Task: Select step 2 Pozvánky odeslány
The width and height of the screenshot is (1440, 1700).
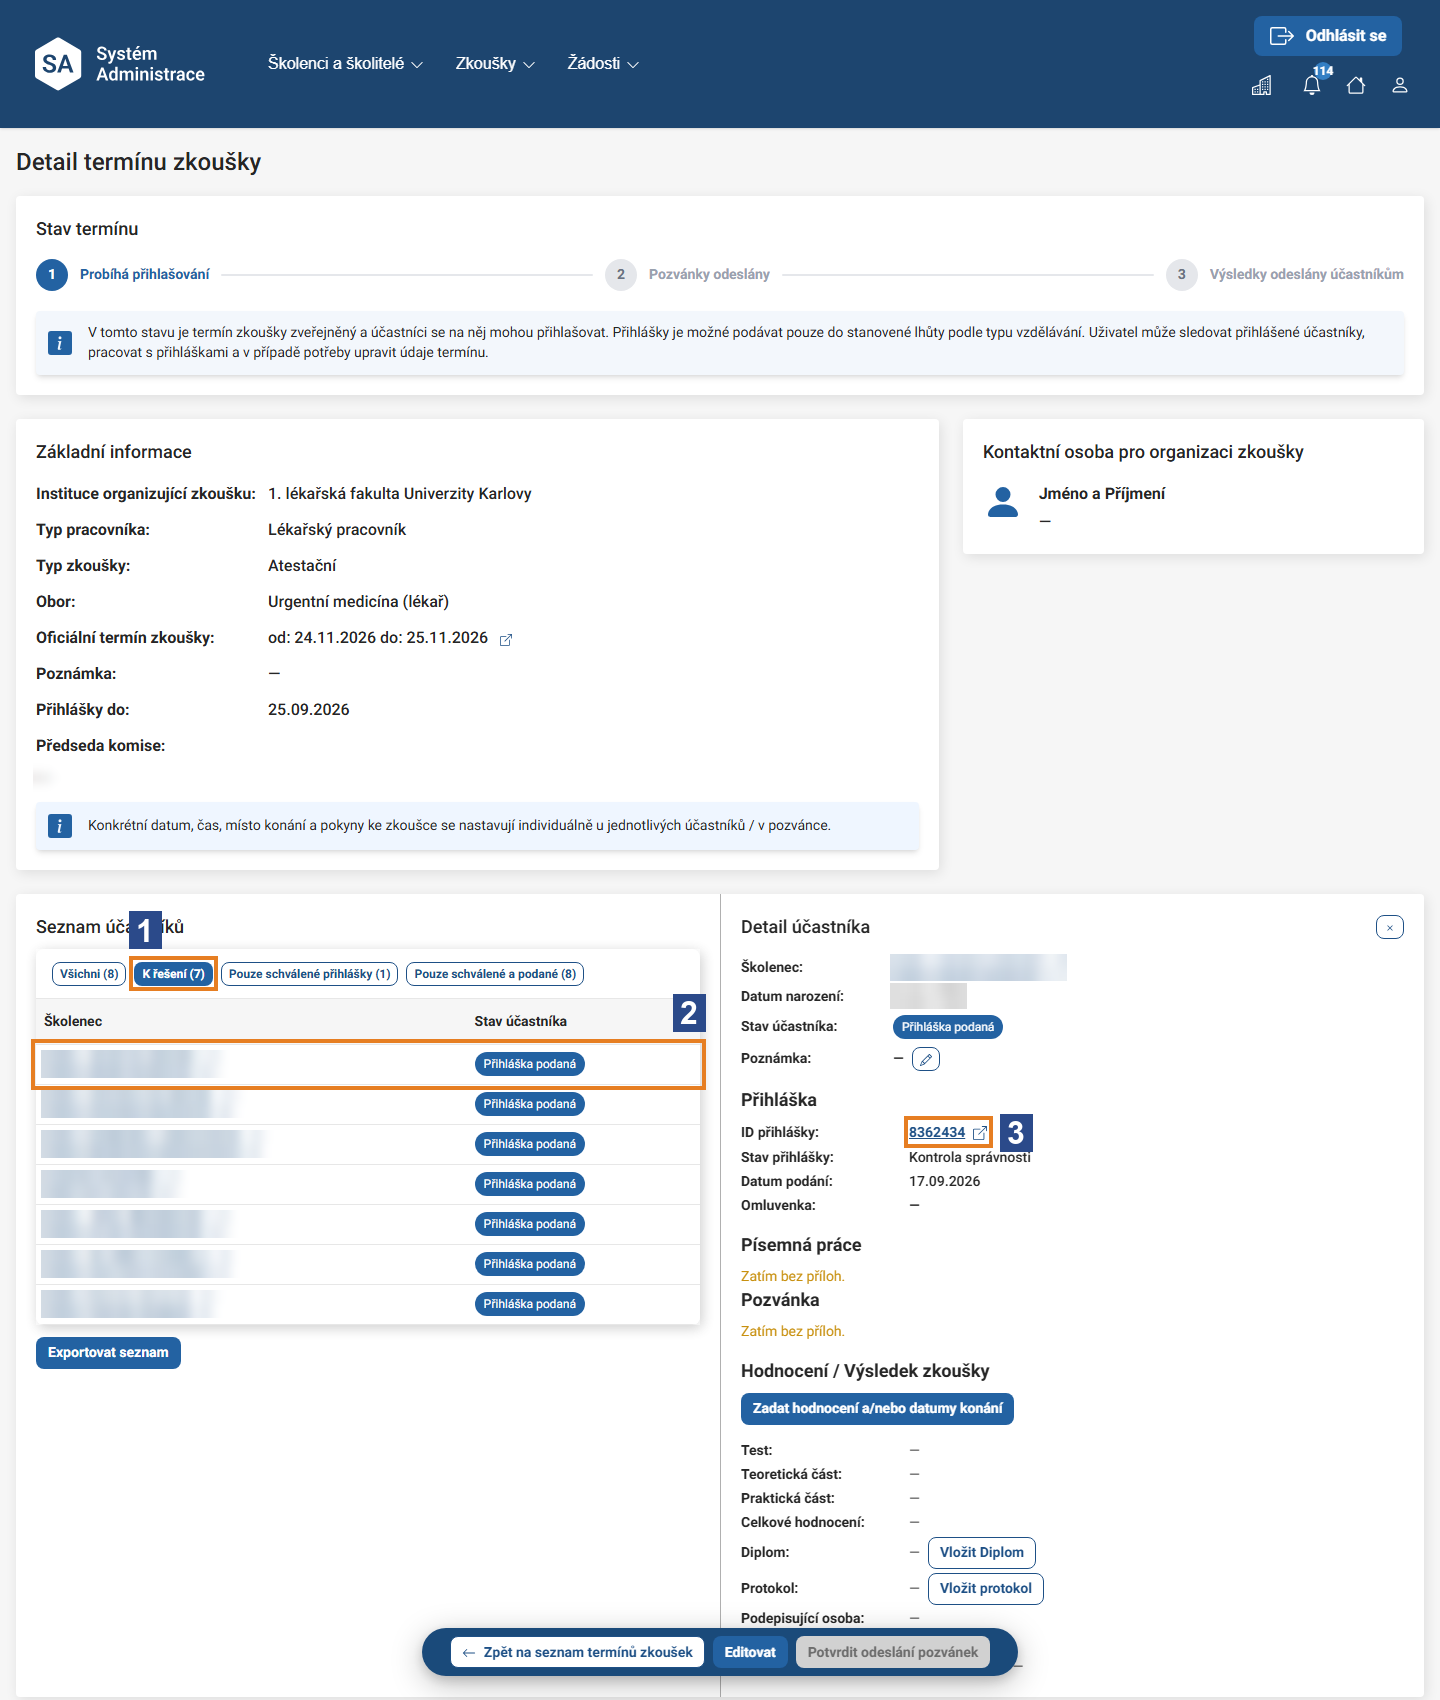Action: point(688,274)
